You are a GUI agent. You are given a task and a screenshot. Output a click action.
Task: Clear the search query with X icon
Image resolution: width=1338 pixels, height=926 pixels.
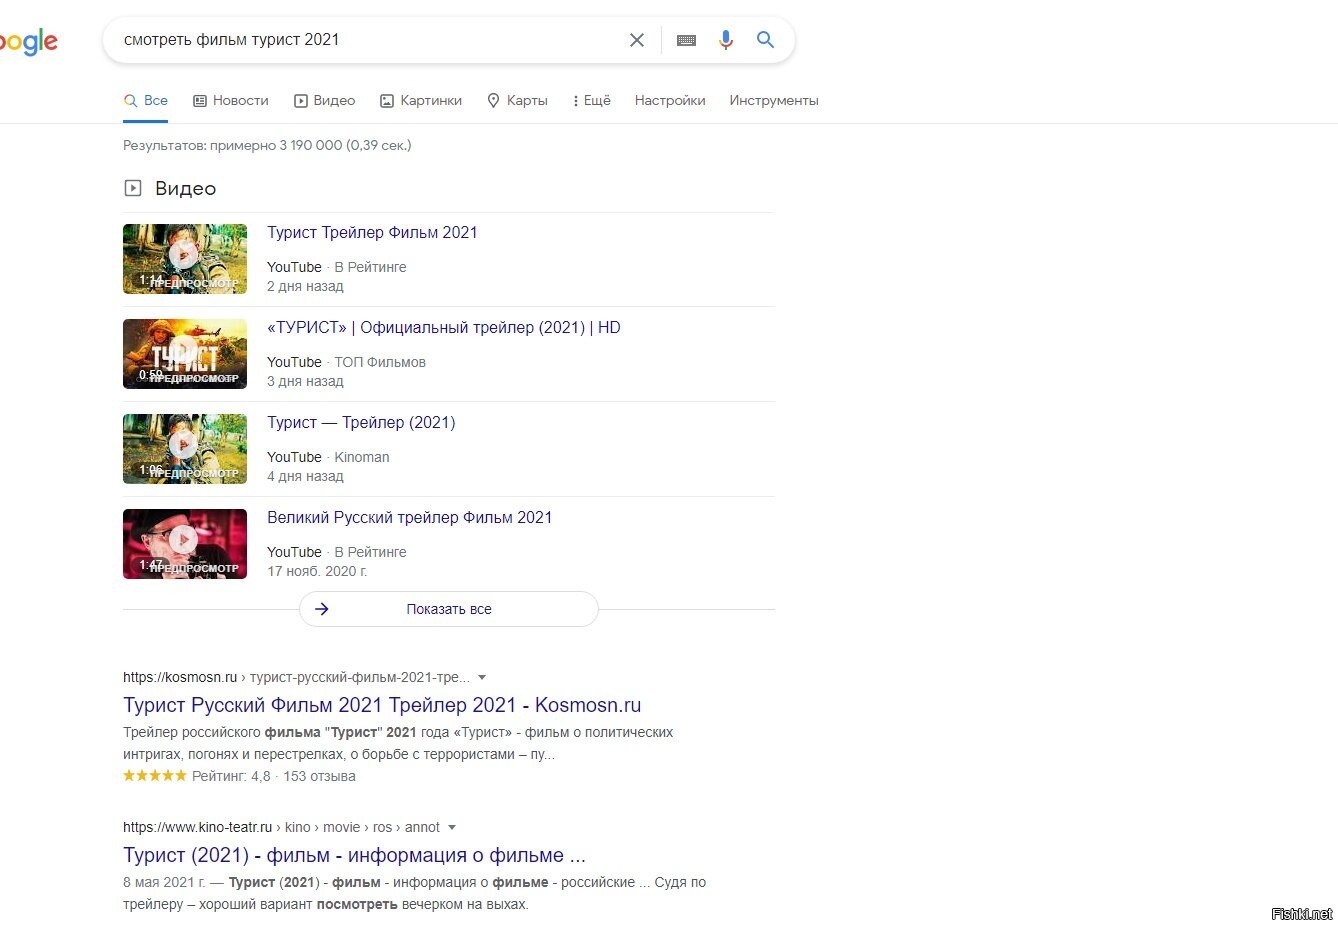click(637, 40)
